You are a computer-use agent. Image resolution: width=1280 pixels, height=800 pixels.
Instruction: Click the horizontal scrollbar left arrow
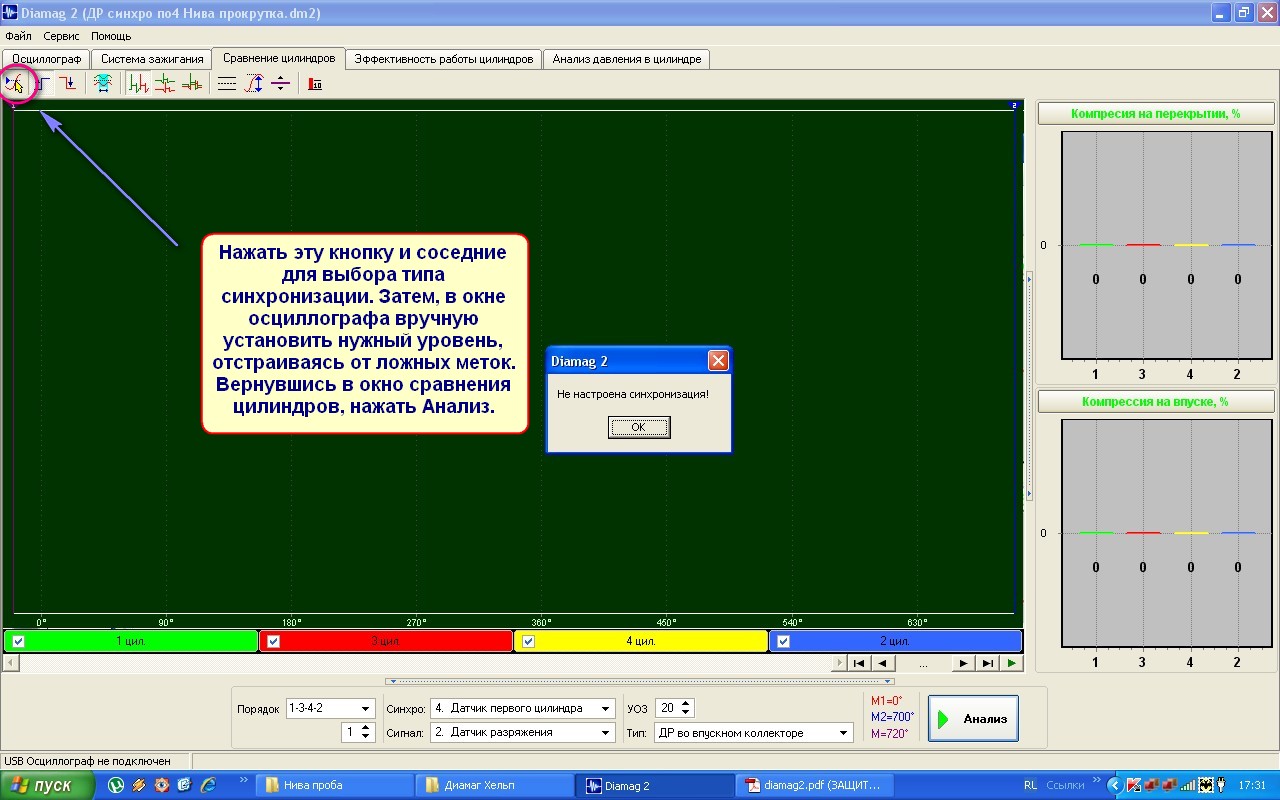point(11,663)
